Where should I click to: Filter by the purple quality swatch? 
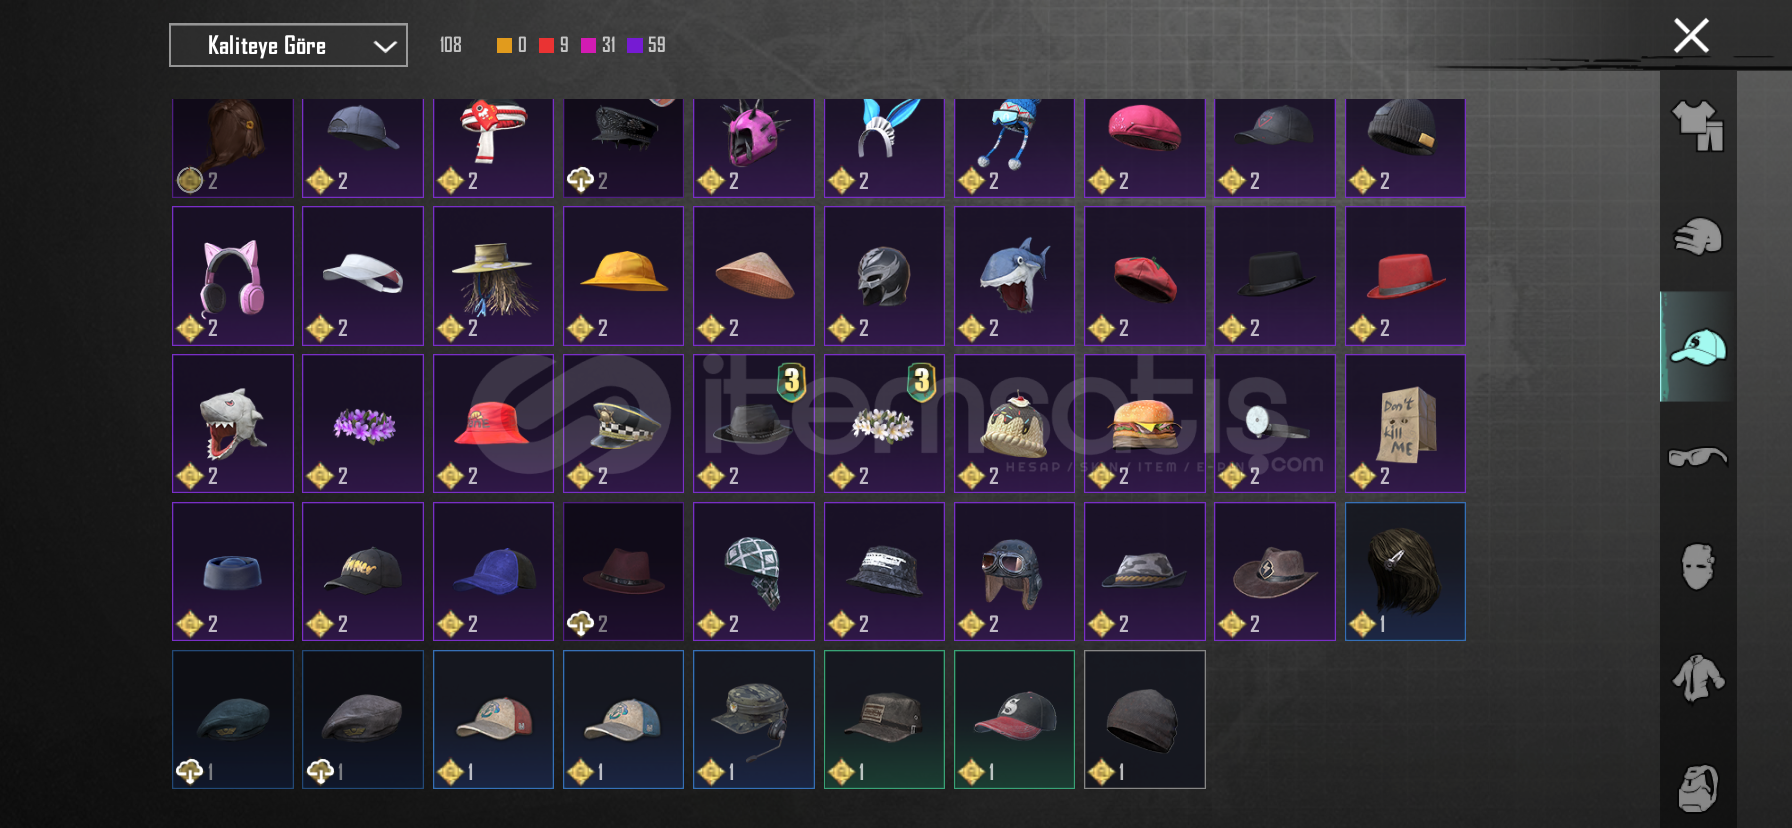[634, 45]
